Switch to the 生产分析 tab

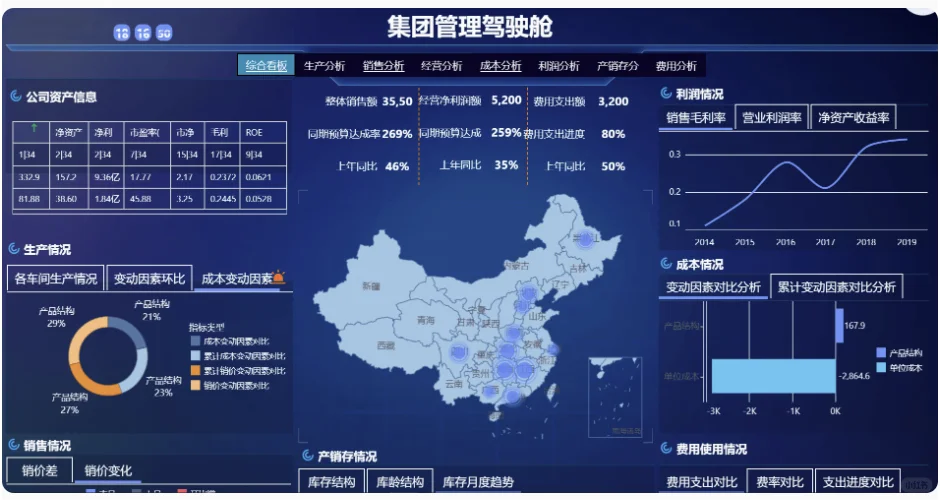click(x=324, y=65)
